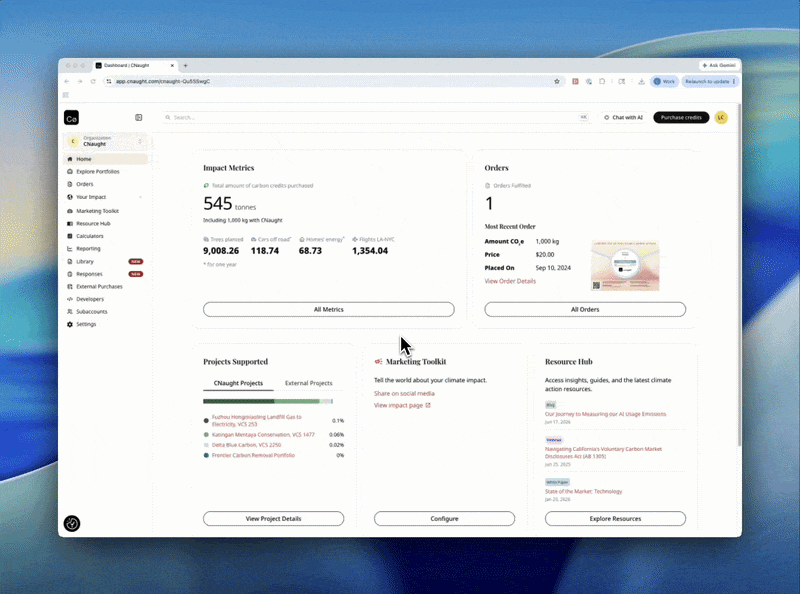Open Navigating California's Voluntary Carbon Market article
The height and width of the screenshot is (594, 800).
click(603, 453)
